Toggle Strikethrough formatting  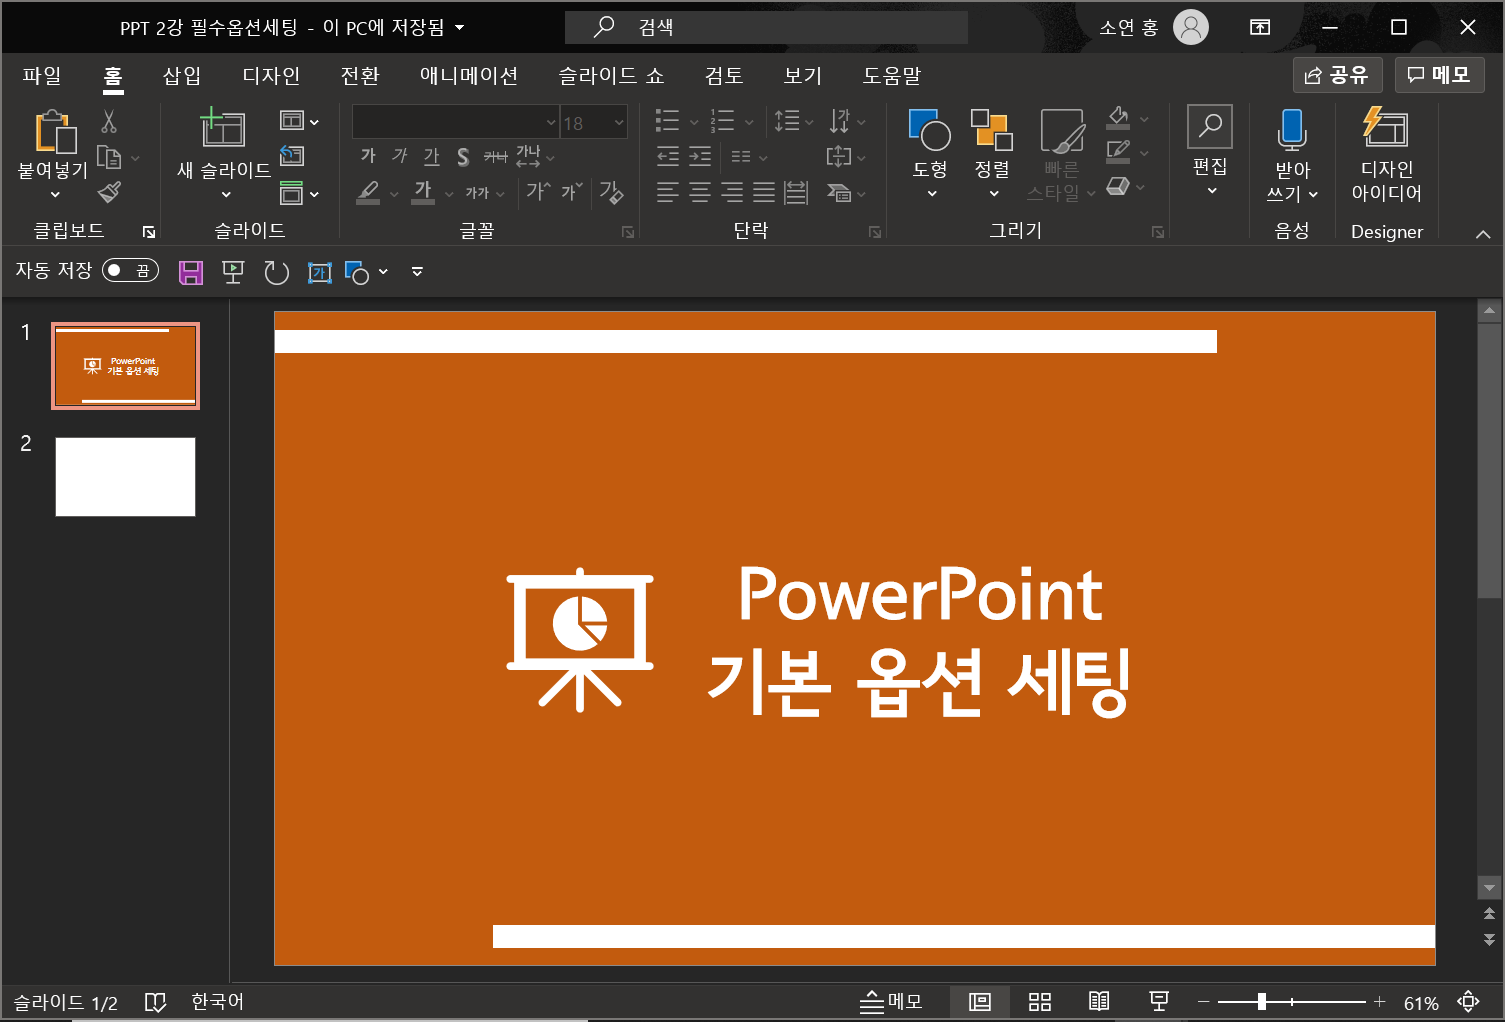coord(495,156)
